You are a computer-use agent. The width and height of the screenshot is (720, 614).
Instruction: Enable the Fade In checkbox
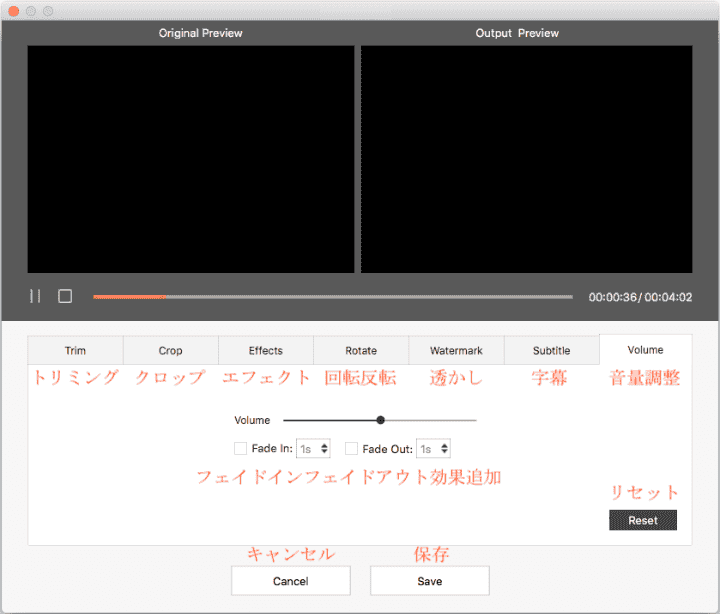point(240,448)
